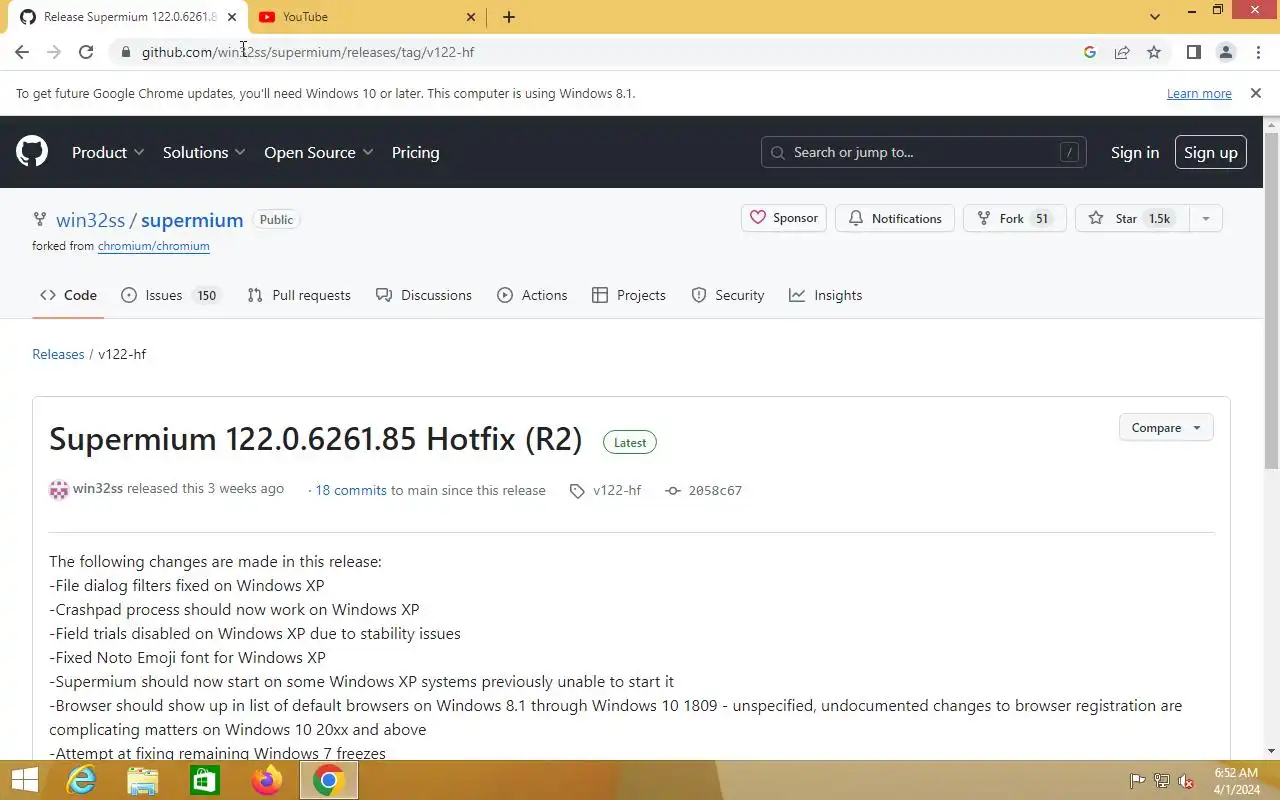Go back using browser back arrow
Image resolution: width=1280 pixels, height=800 pixels.
coord(22,52)
